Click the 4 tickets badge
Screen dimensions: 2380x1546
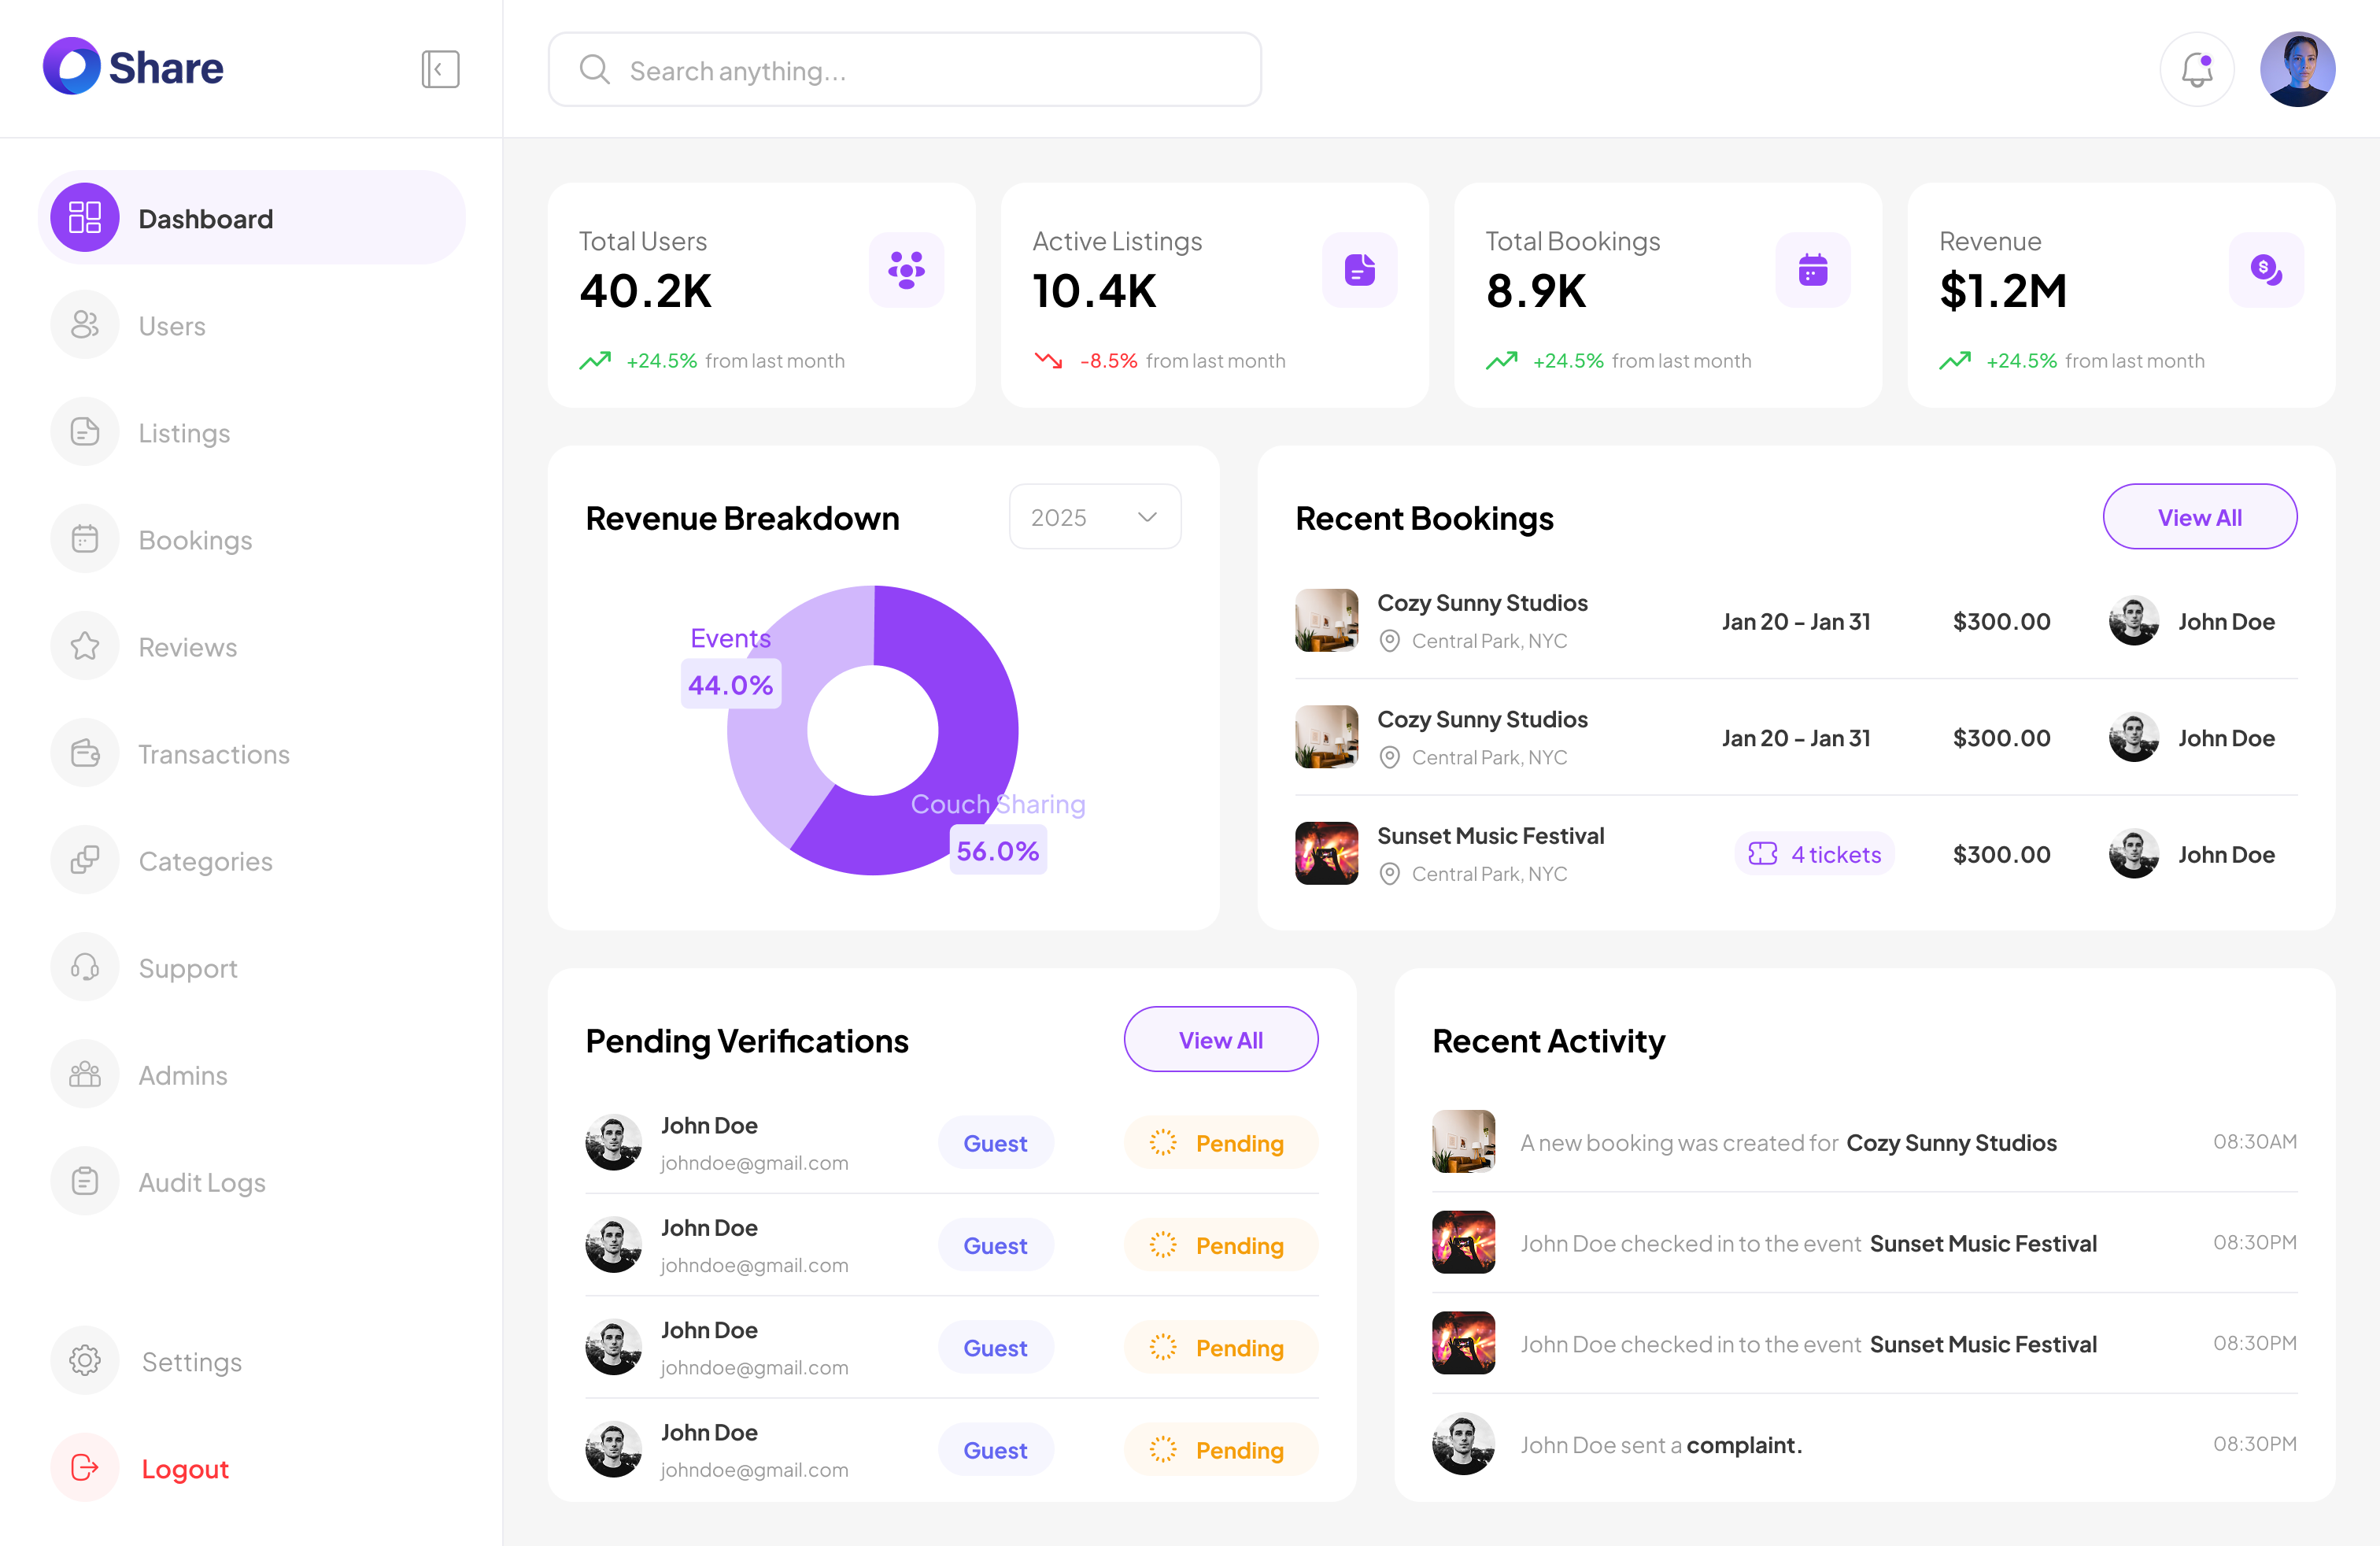pyautogui.click(x=1814, y=854)
